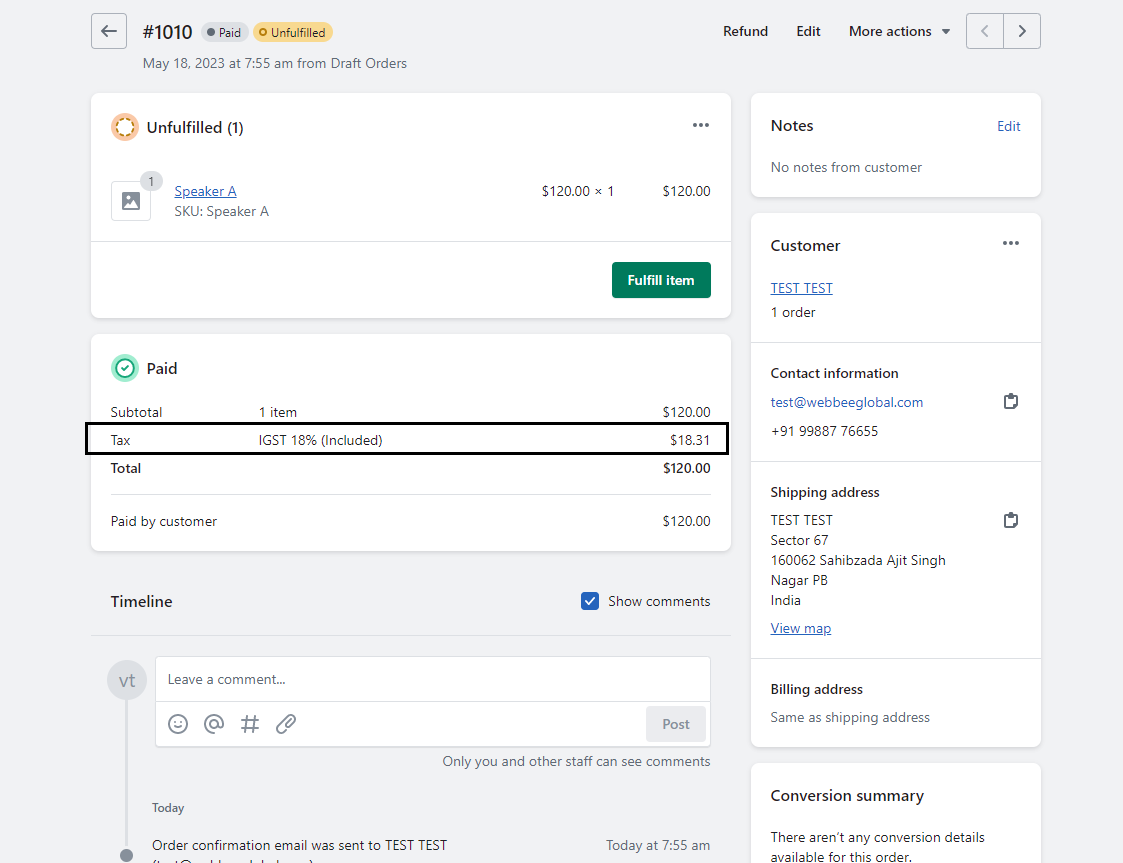
Task: Click inside the Leave a comment field
Action: tap(432, 680)
